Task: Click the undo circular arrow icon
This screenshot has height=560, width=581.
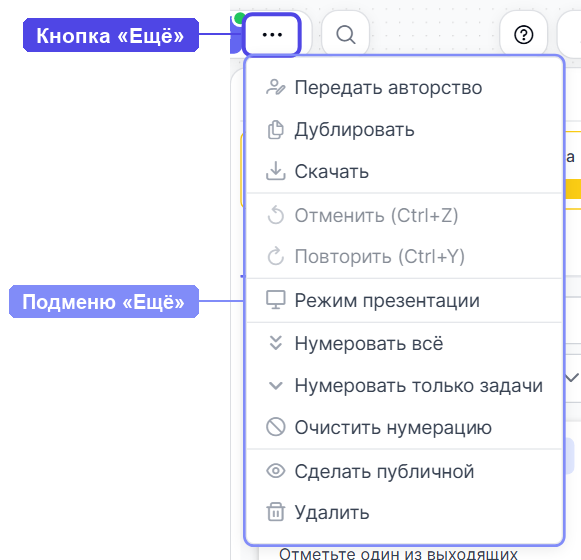Action: 276,215
